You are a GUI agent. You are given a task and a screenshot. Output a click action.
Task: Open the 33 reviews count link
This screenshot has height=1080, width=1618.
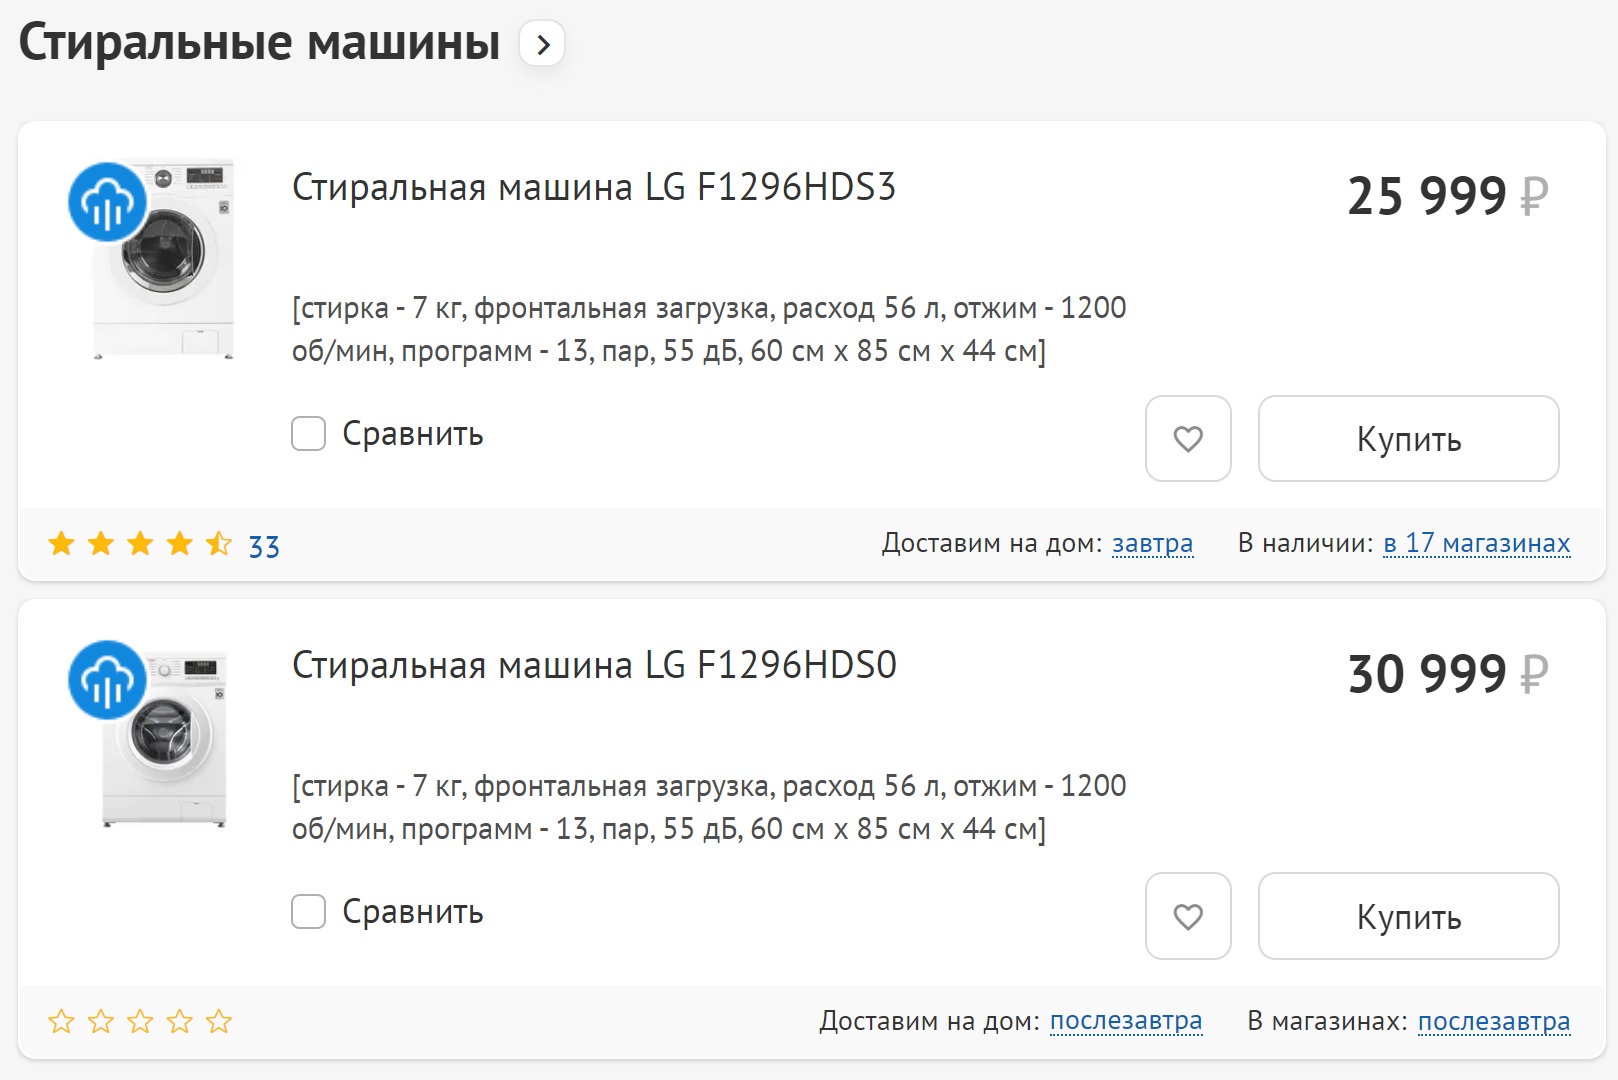(x=264, y=546)
